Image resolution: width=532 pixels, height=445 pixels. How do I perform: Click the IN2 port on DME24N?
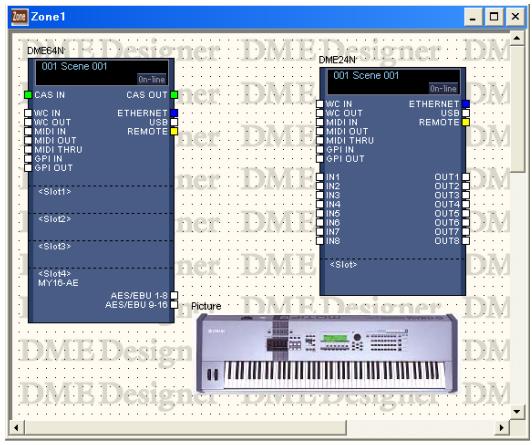coord(320,186)
